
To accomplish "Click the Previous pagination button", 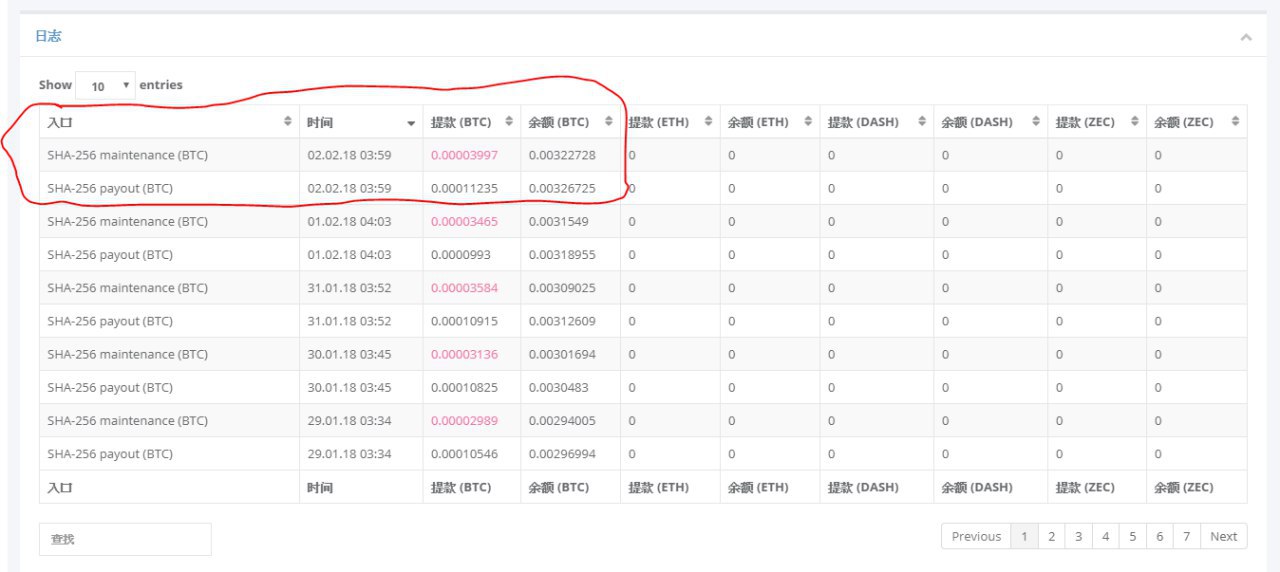I will [x=975, y=537].
